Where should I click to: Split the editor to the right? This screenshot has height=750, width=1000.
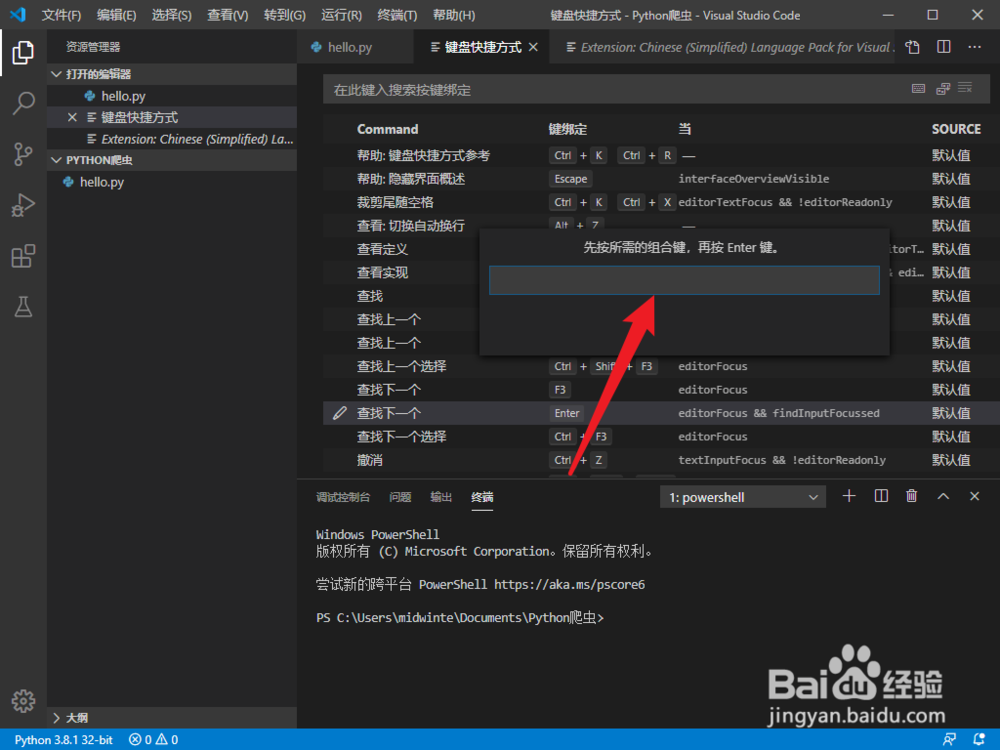(x=944, y=47)
